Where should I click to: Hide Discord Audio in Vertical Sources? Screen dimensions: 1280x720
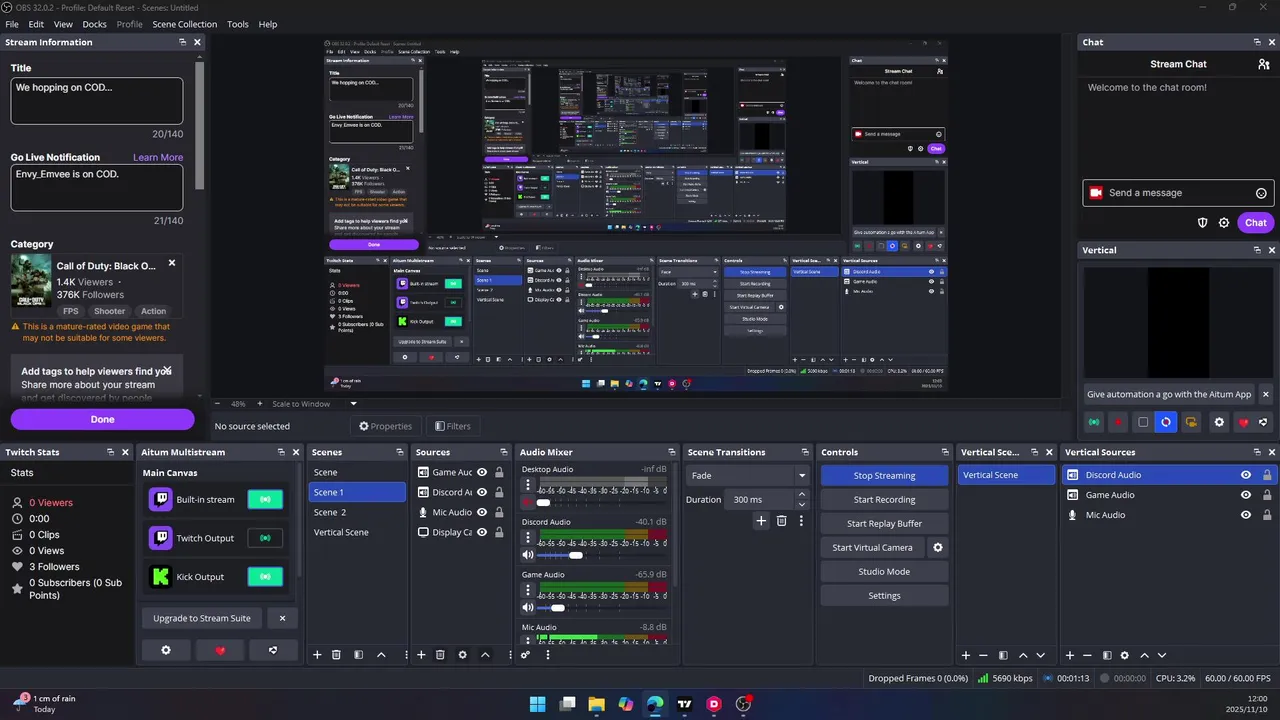[x=1246, y=475]
